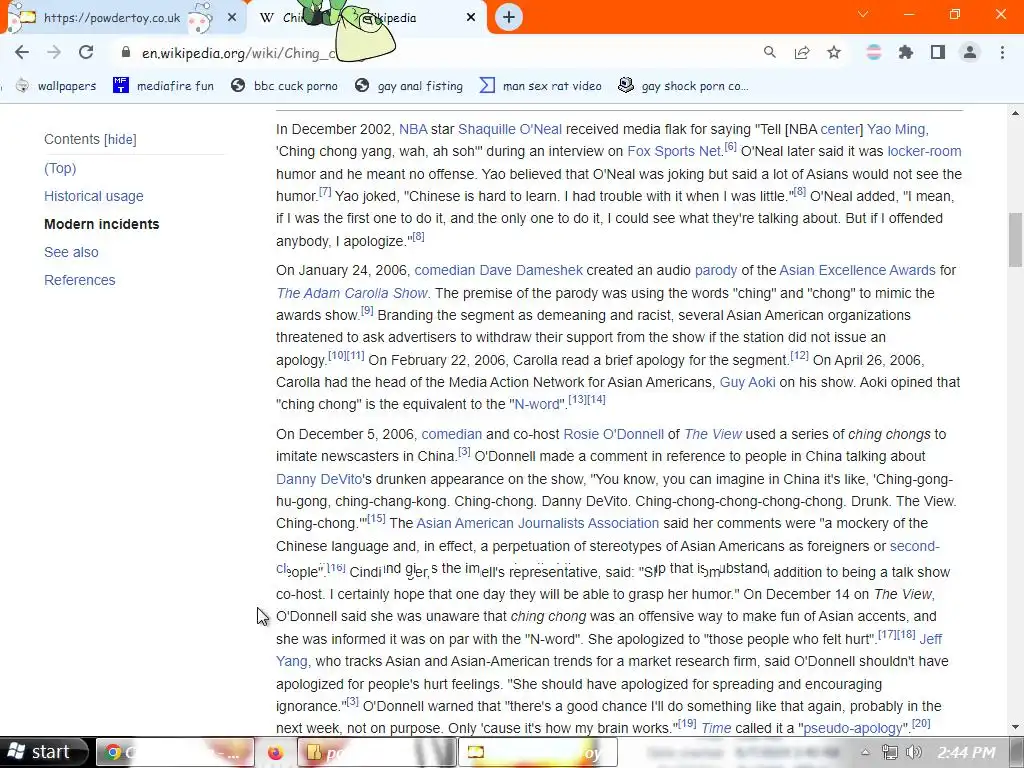
Task: Click the striped extension icon in toolbar
Action: (874, 52)
